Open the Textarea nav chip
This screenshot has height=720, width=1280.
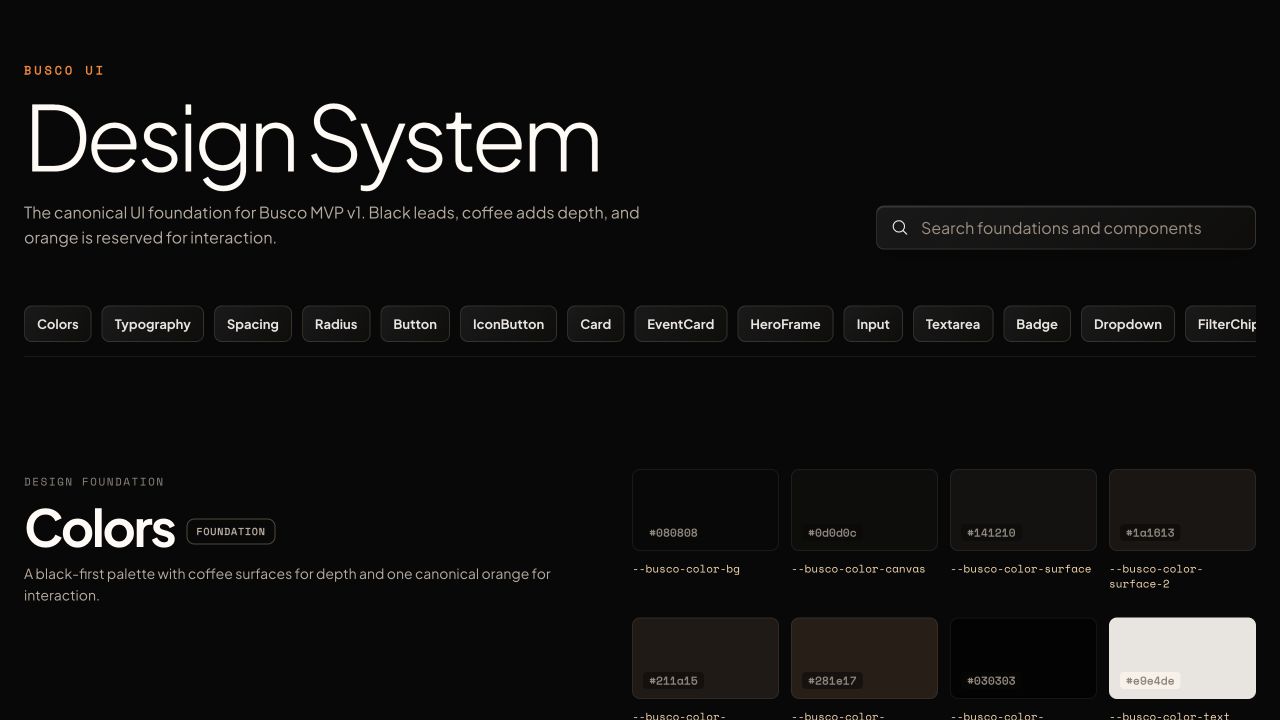(953, 324)
